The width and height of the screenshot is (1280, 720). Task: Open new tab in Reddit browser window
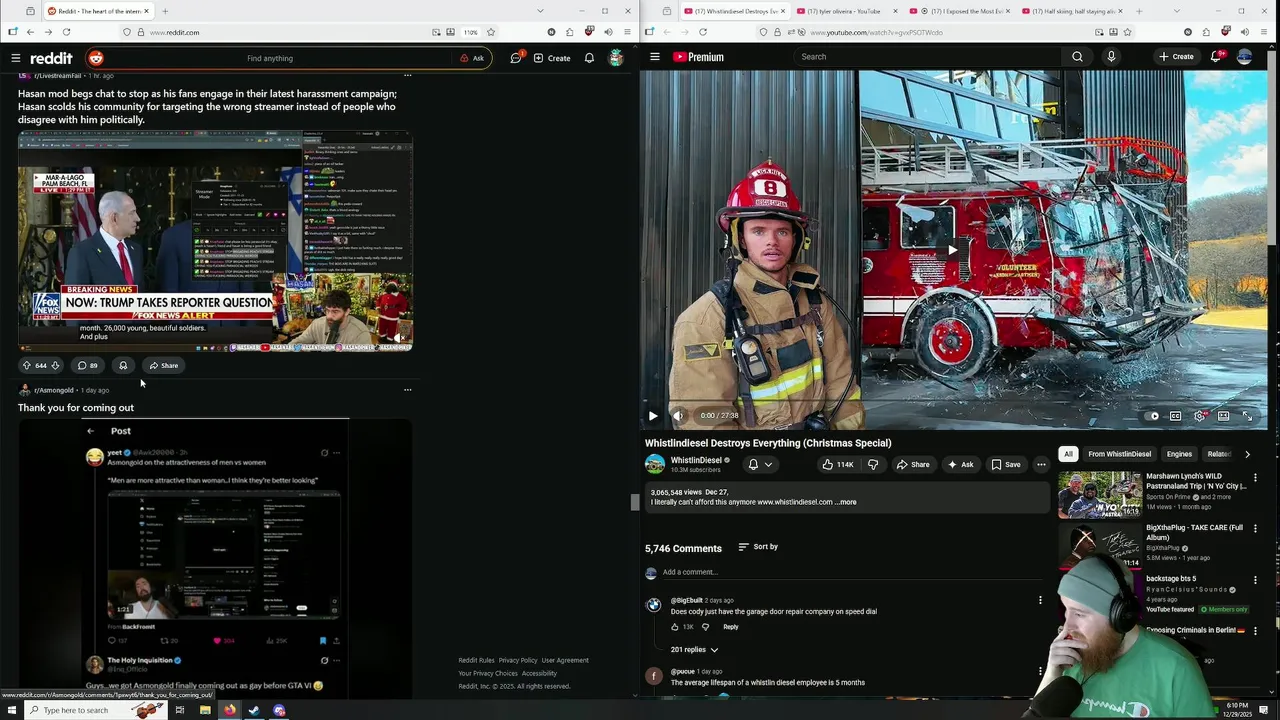(165, 11)
